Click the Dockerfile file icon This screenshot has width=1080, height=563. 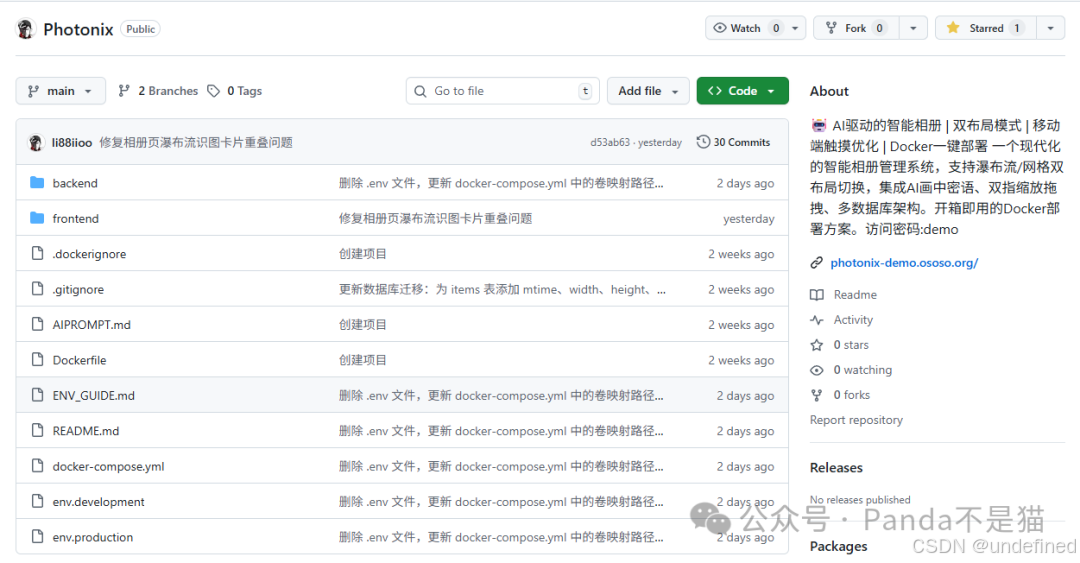(38, 360)
